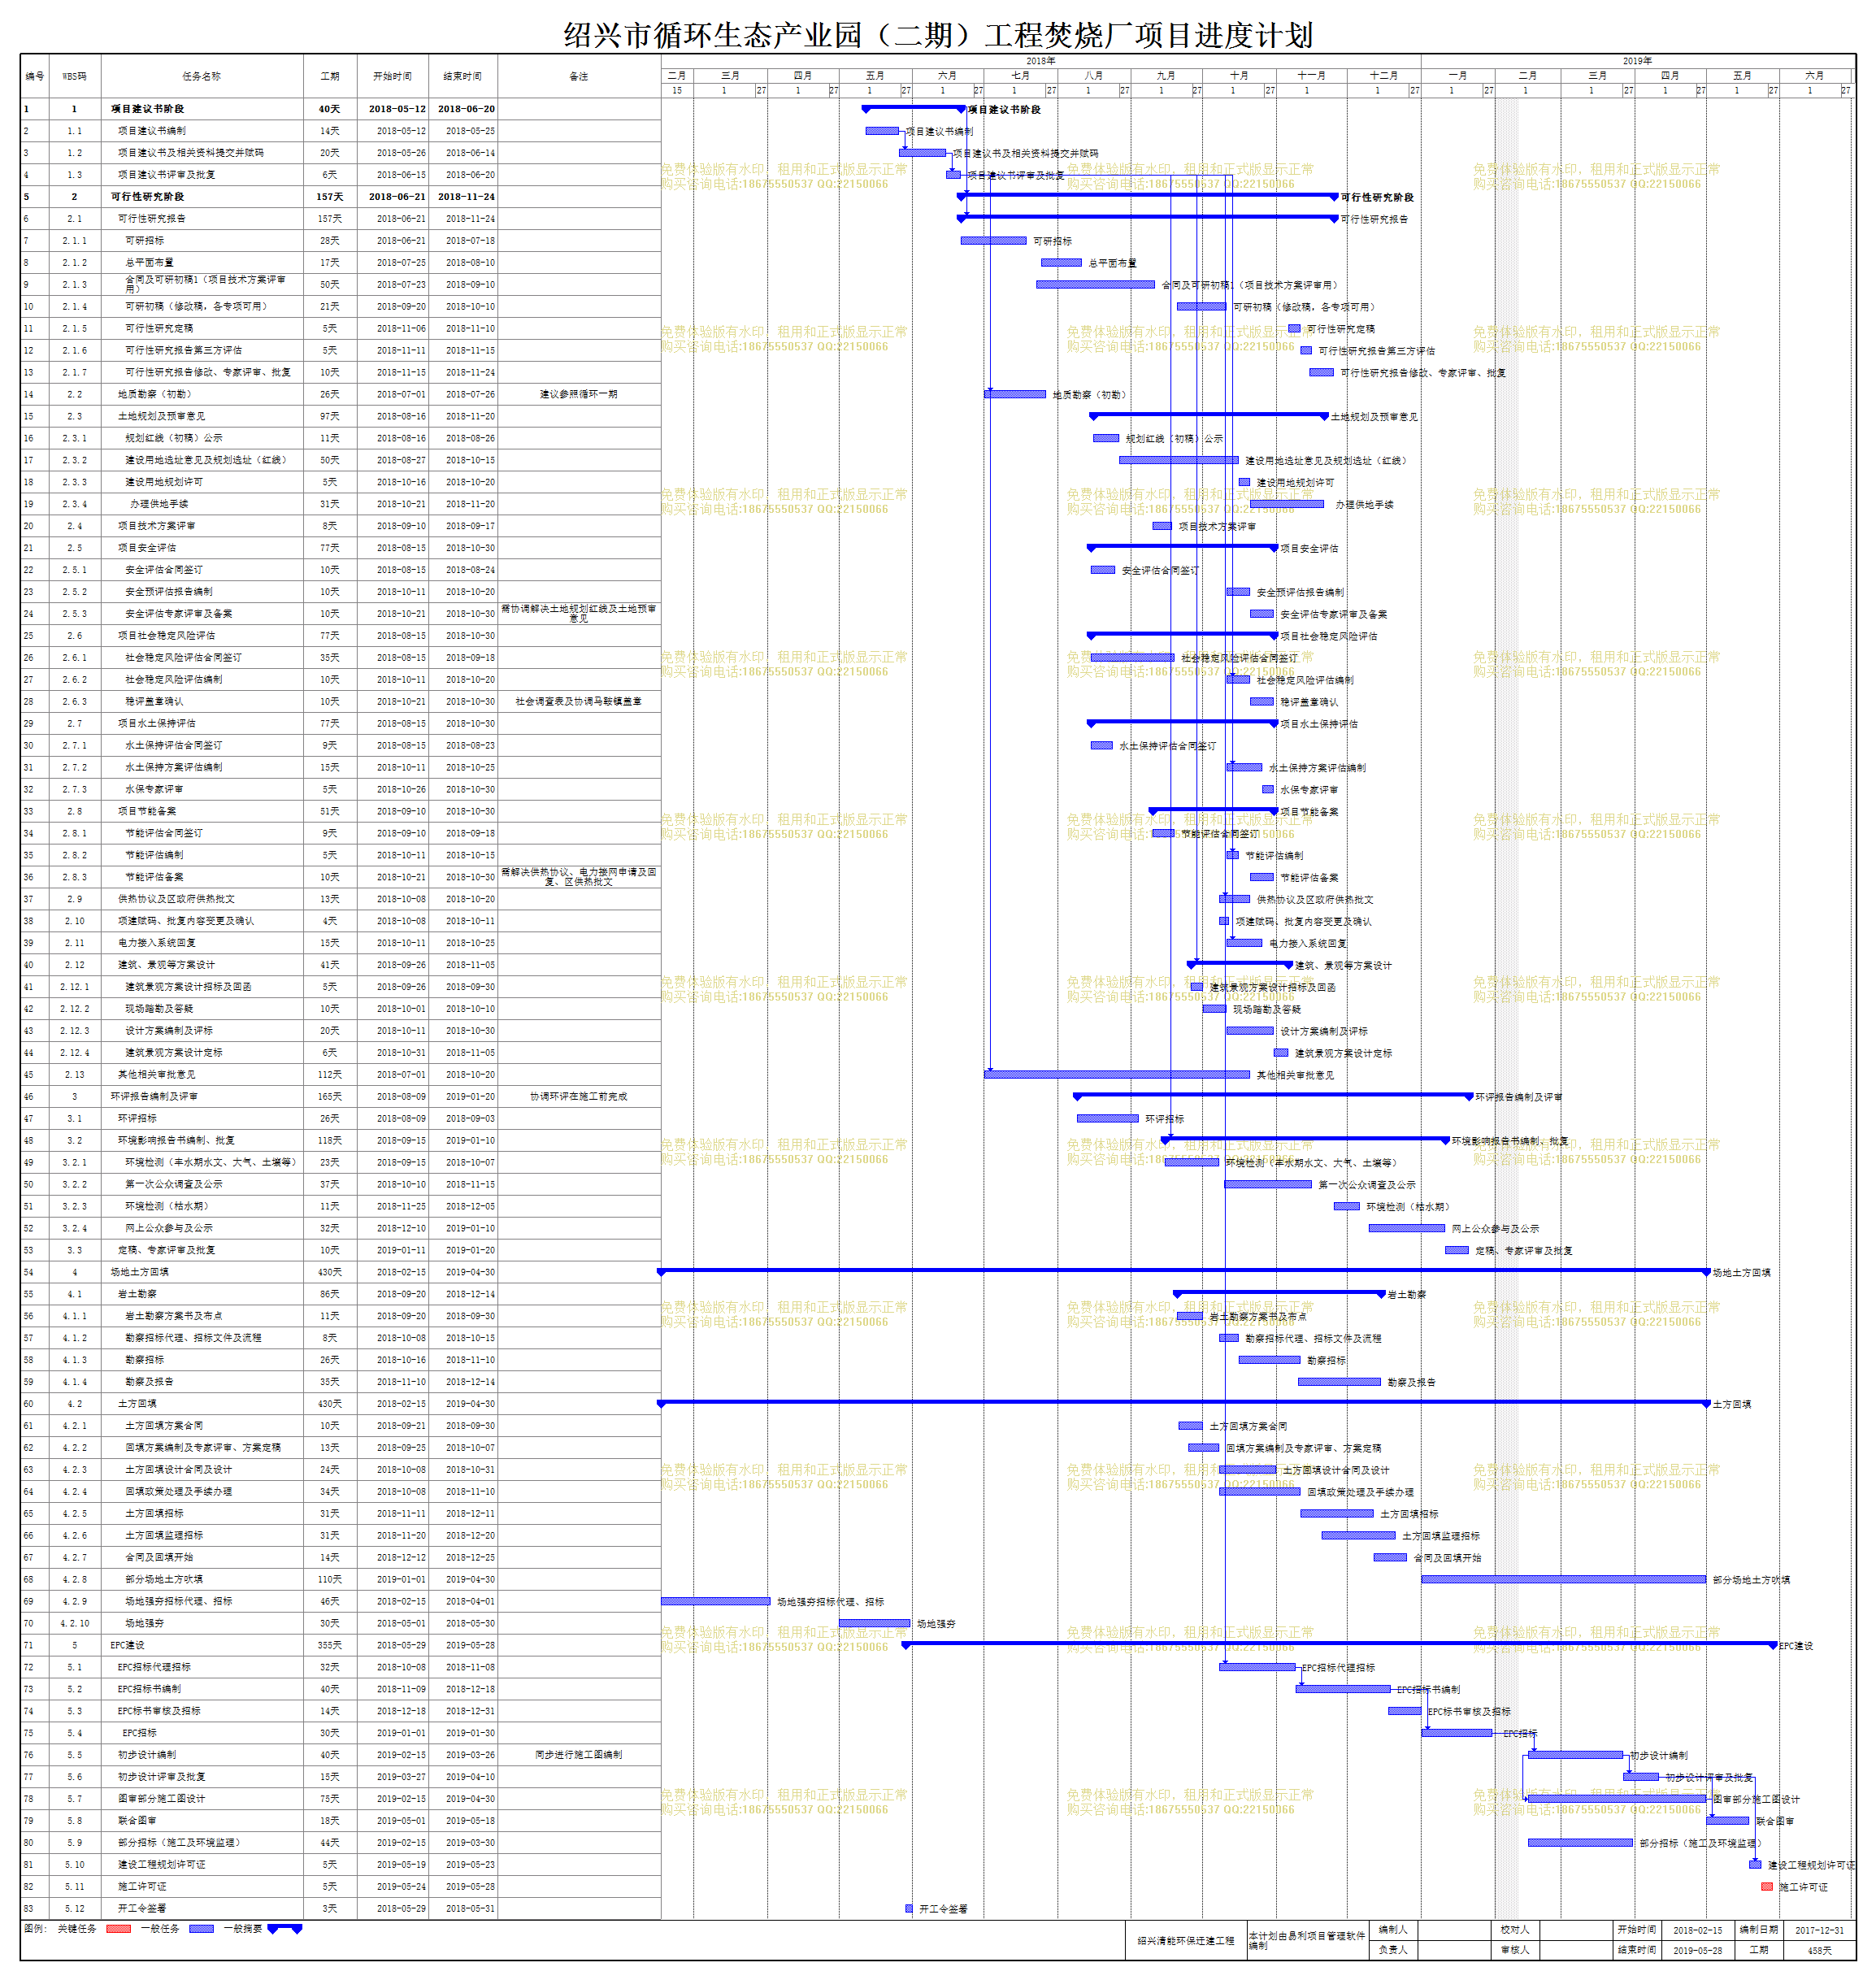Viewport: 1876px width, 1980px height.
Task: Click remark 协调环评在施工前完成
Action: (x=579, y=1097)
